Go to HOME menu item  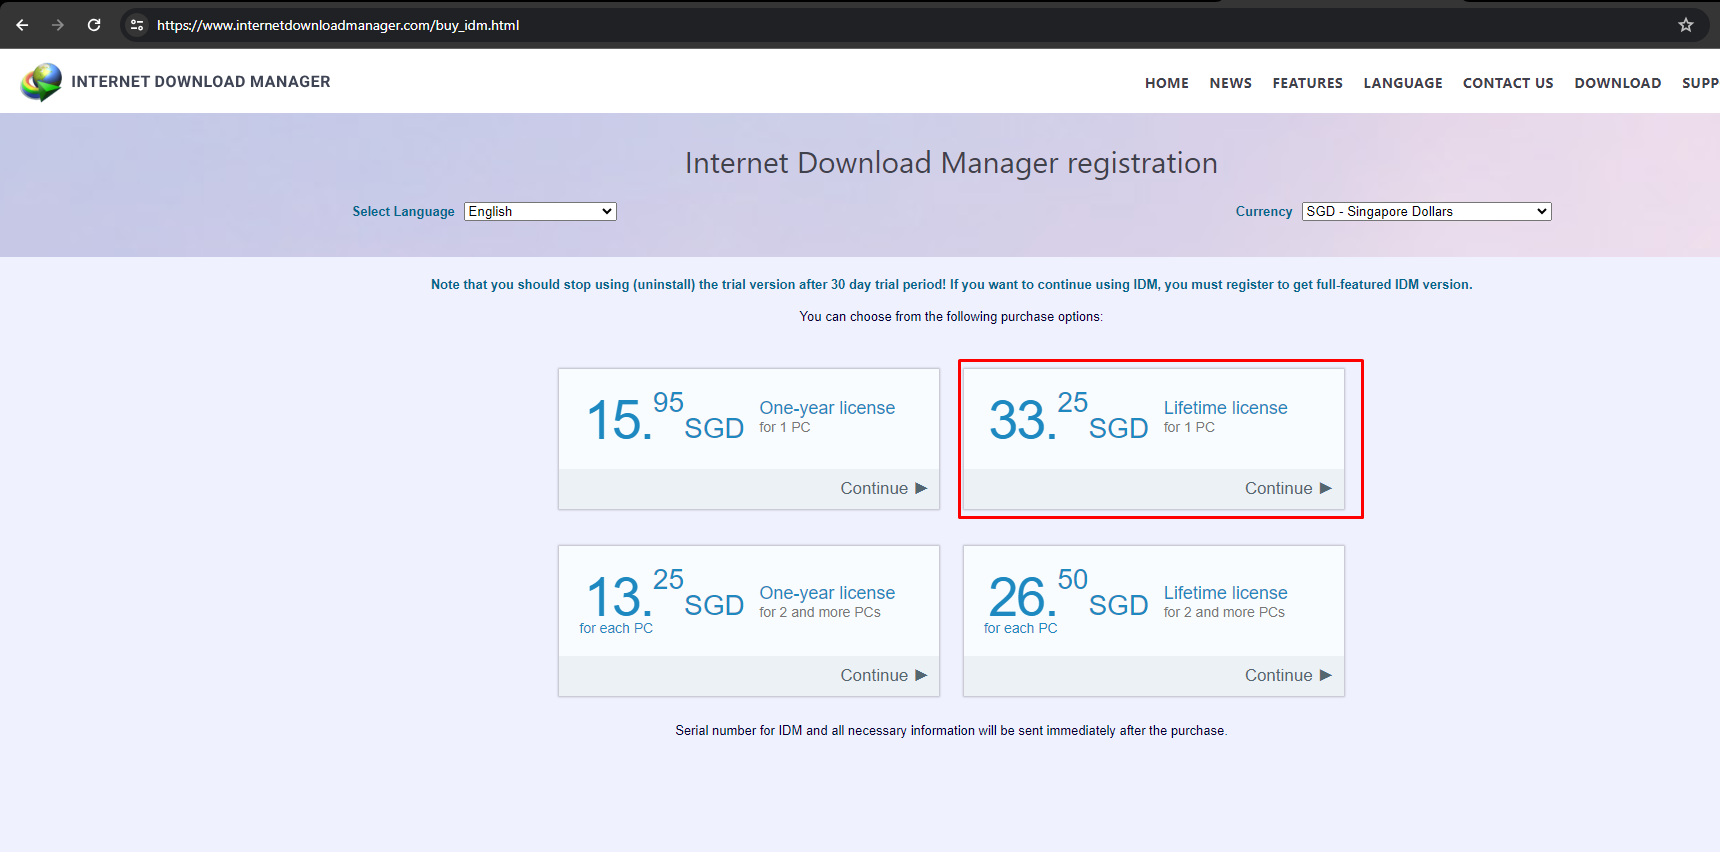pos(1167,83)
